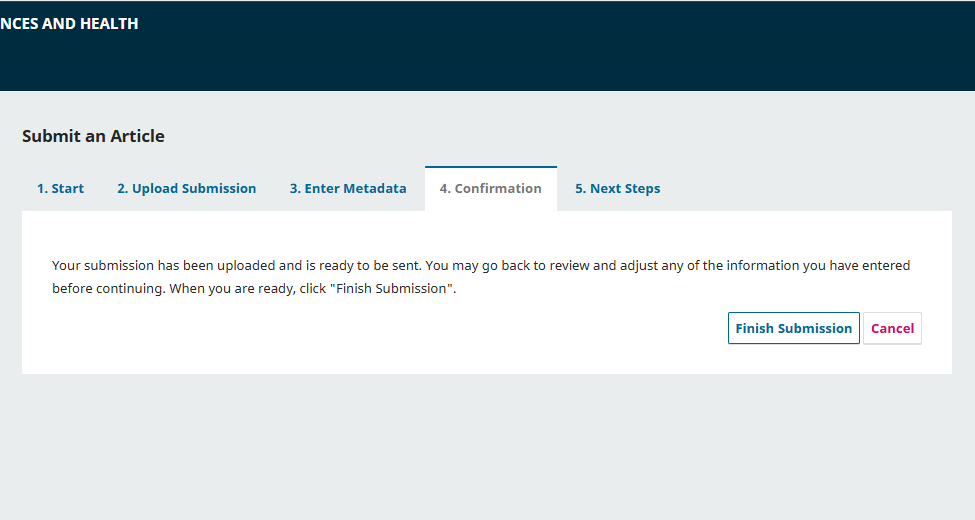Open the 1. Start tab
Viewport: 975px width, 520px height.
60,188
